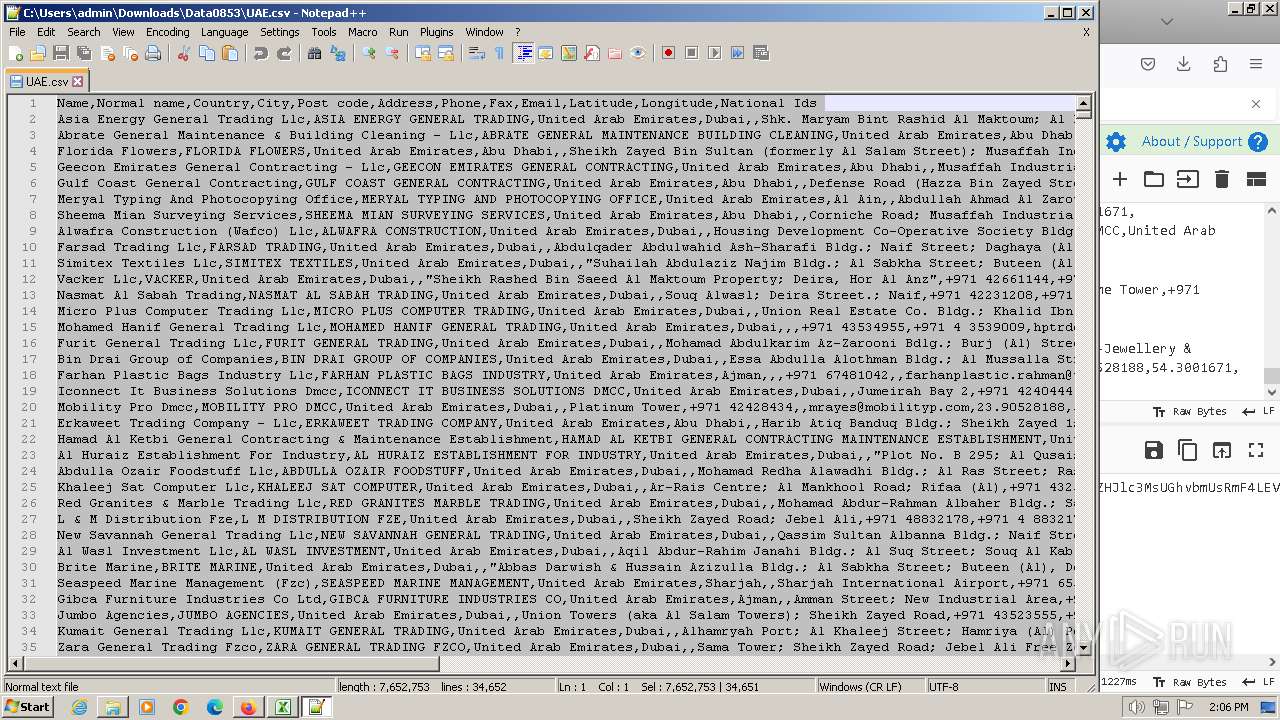1280x720 pixels.
Task: Click the blue help question mark icon
Action: click(x=1258, y=142)
